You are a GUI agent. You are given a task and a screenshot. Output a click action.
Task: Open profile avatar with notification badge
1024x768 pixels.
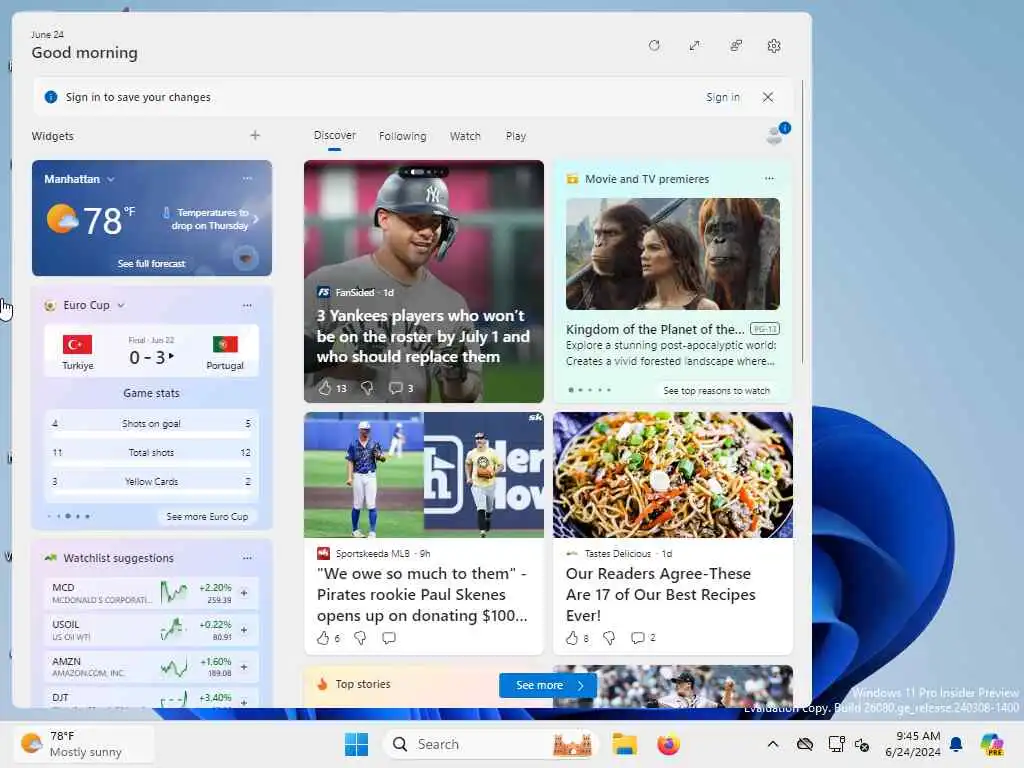pyautogui.click(x=777, y=133)
